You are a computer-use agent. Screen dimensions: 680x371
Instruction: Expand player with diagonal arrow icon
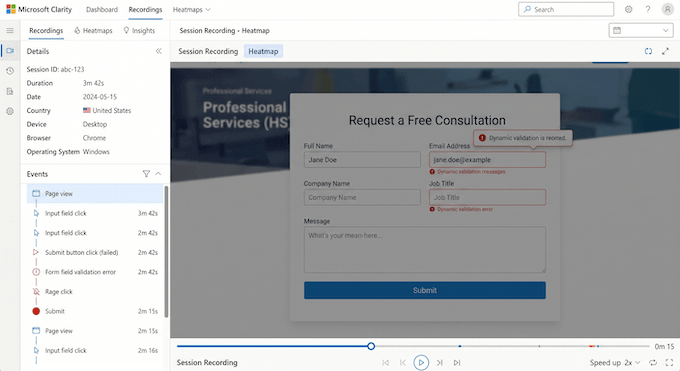(665, 51)
